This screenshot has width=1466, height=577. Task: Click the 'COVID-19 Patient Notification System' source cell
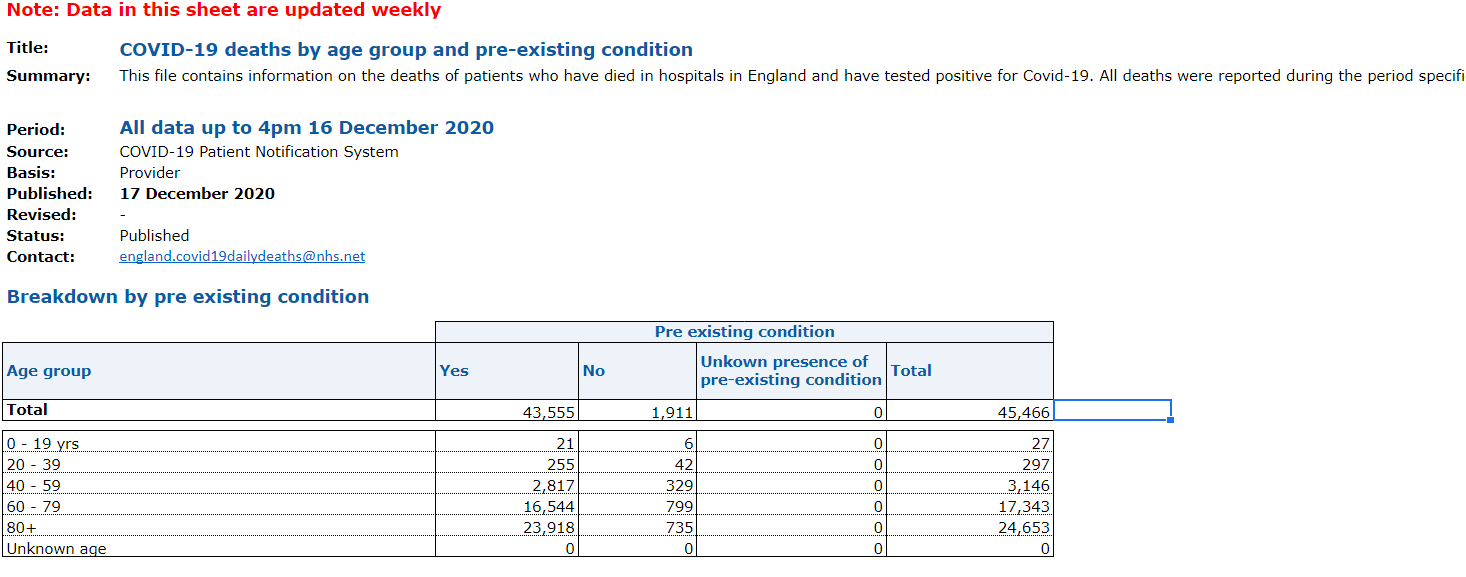coord(258,152)
